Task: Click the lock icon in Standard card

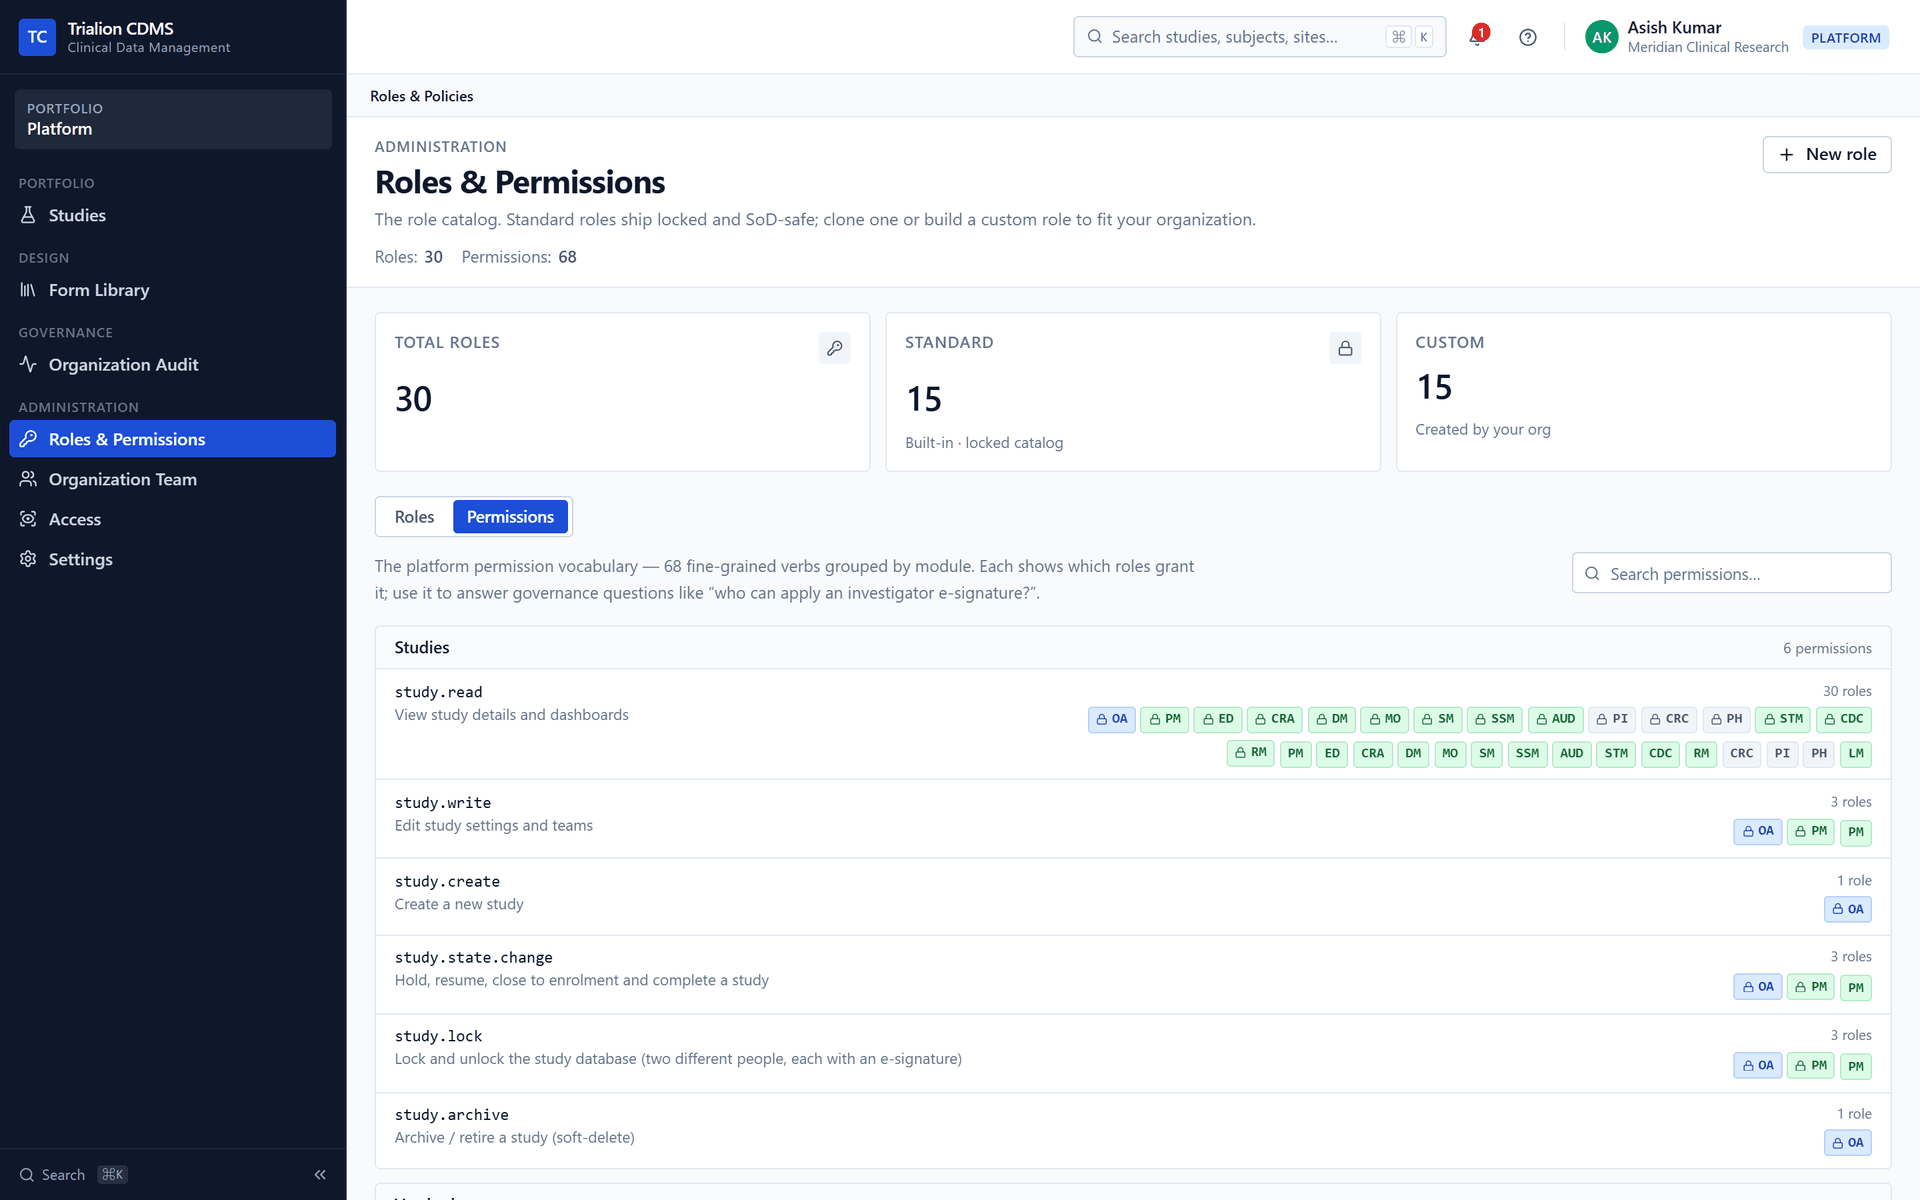Action: pyautogui.click(x=1345, y=348)
